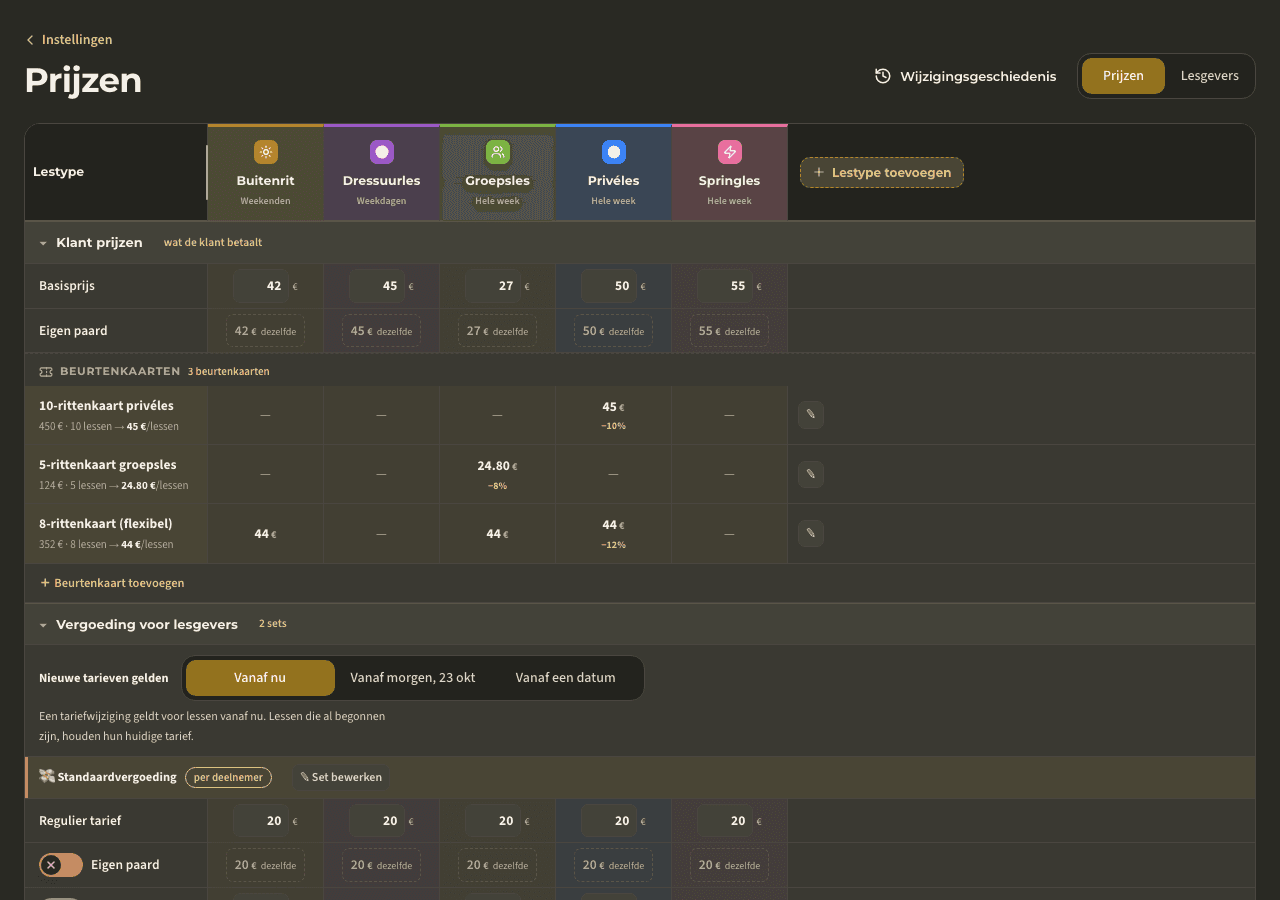Go back to Instellingen
1280x900 pixels.
click(69, 40)
